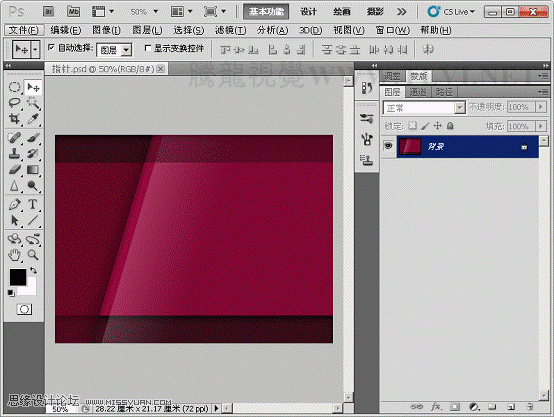
Task: Switch to the Photography workspace
Action: pyautogui.click(x=375, y=12)
